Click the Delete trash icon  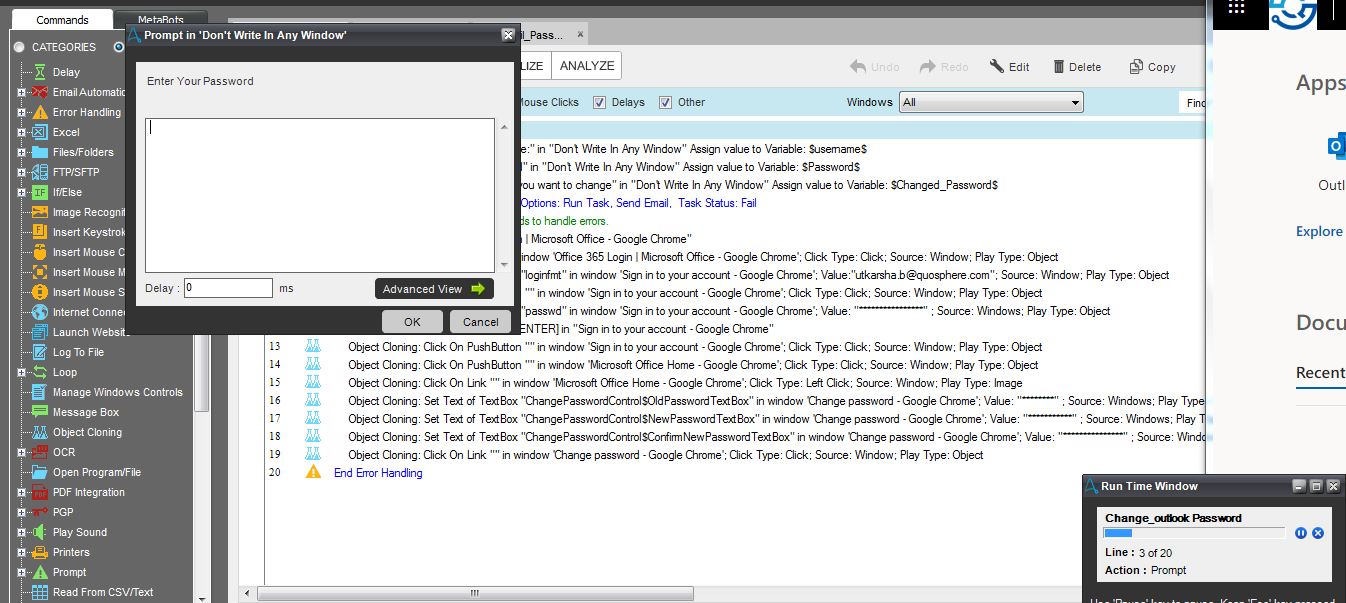coord(1059,67)
